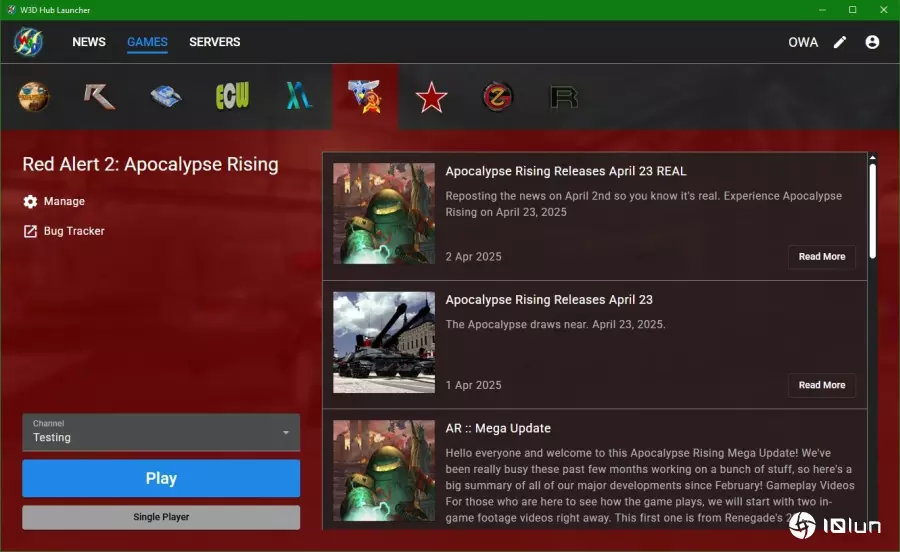Open the Apocalypse tank thumbnail image
The width and height of the screenshot is (900, 552).
click(384, 342)
